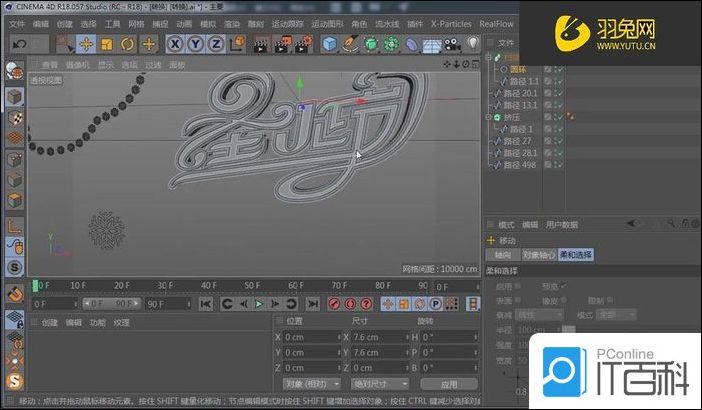Click the 应用 apply button
The width and height of the screenshot is (702, 410).
[x=448, y=383]
